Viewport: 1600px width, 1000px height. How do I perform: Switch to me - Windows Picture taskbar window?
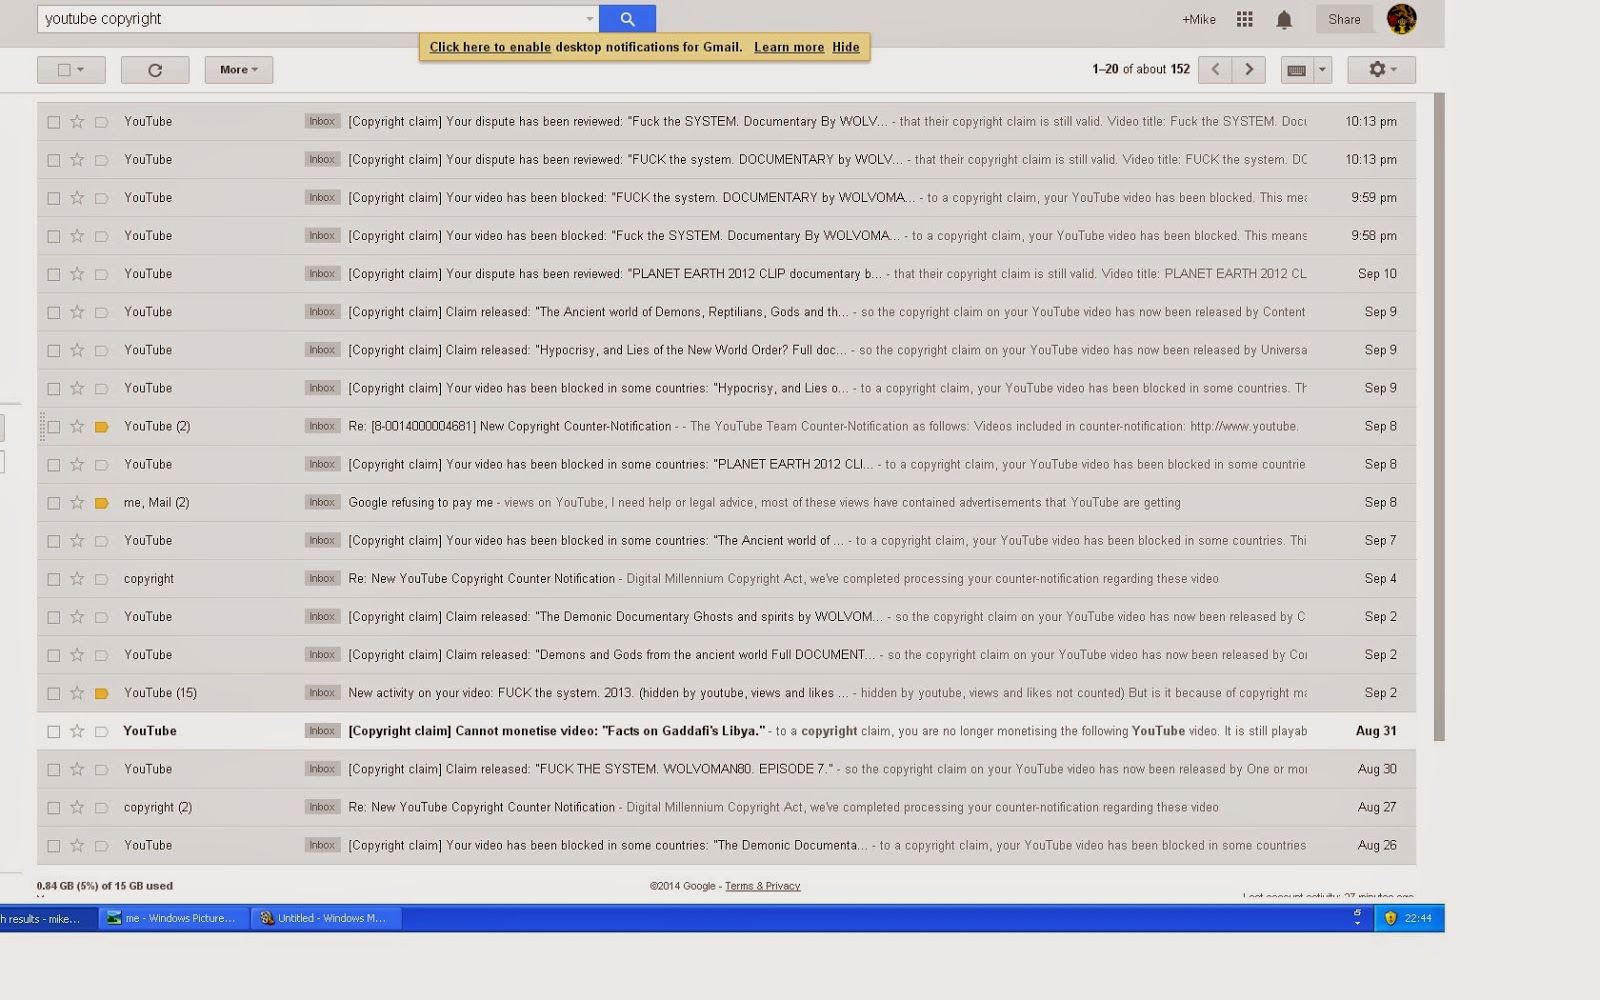tap(173, 918)
